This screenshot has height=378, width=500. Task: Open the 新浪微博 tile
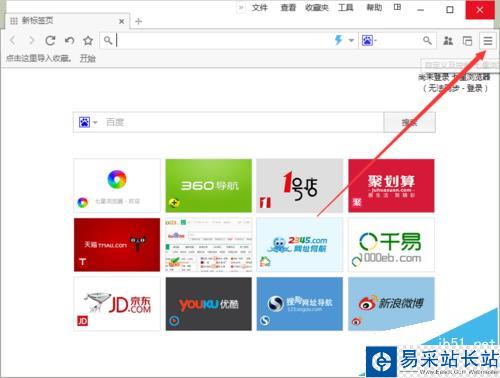(x=391, y=304)
